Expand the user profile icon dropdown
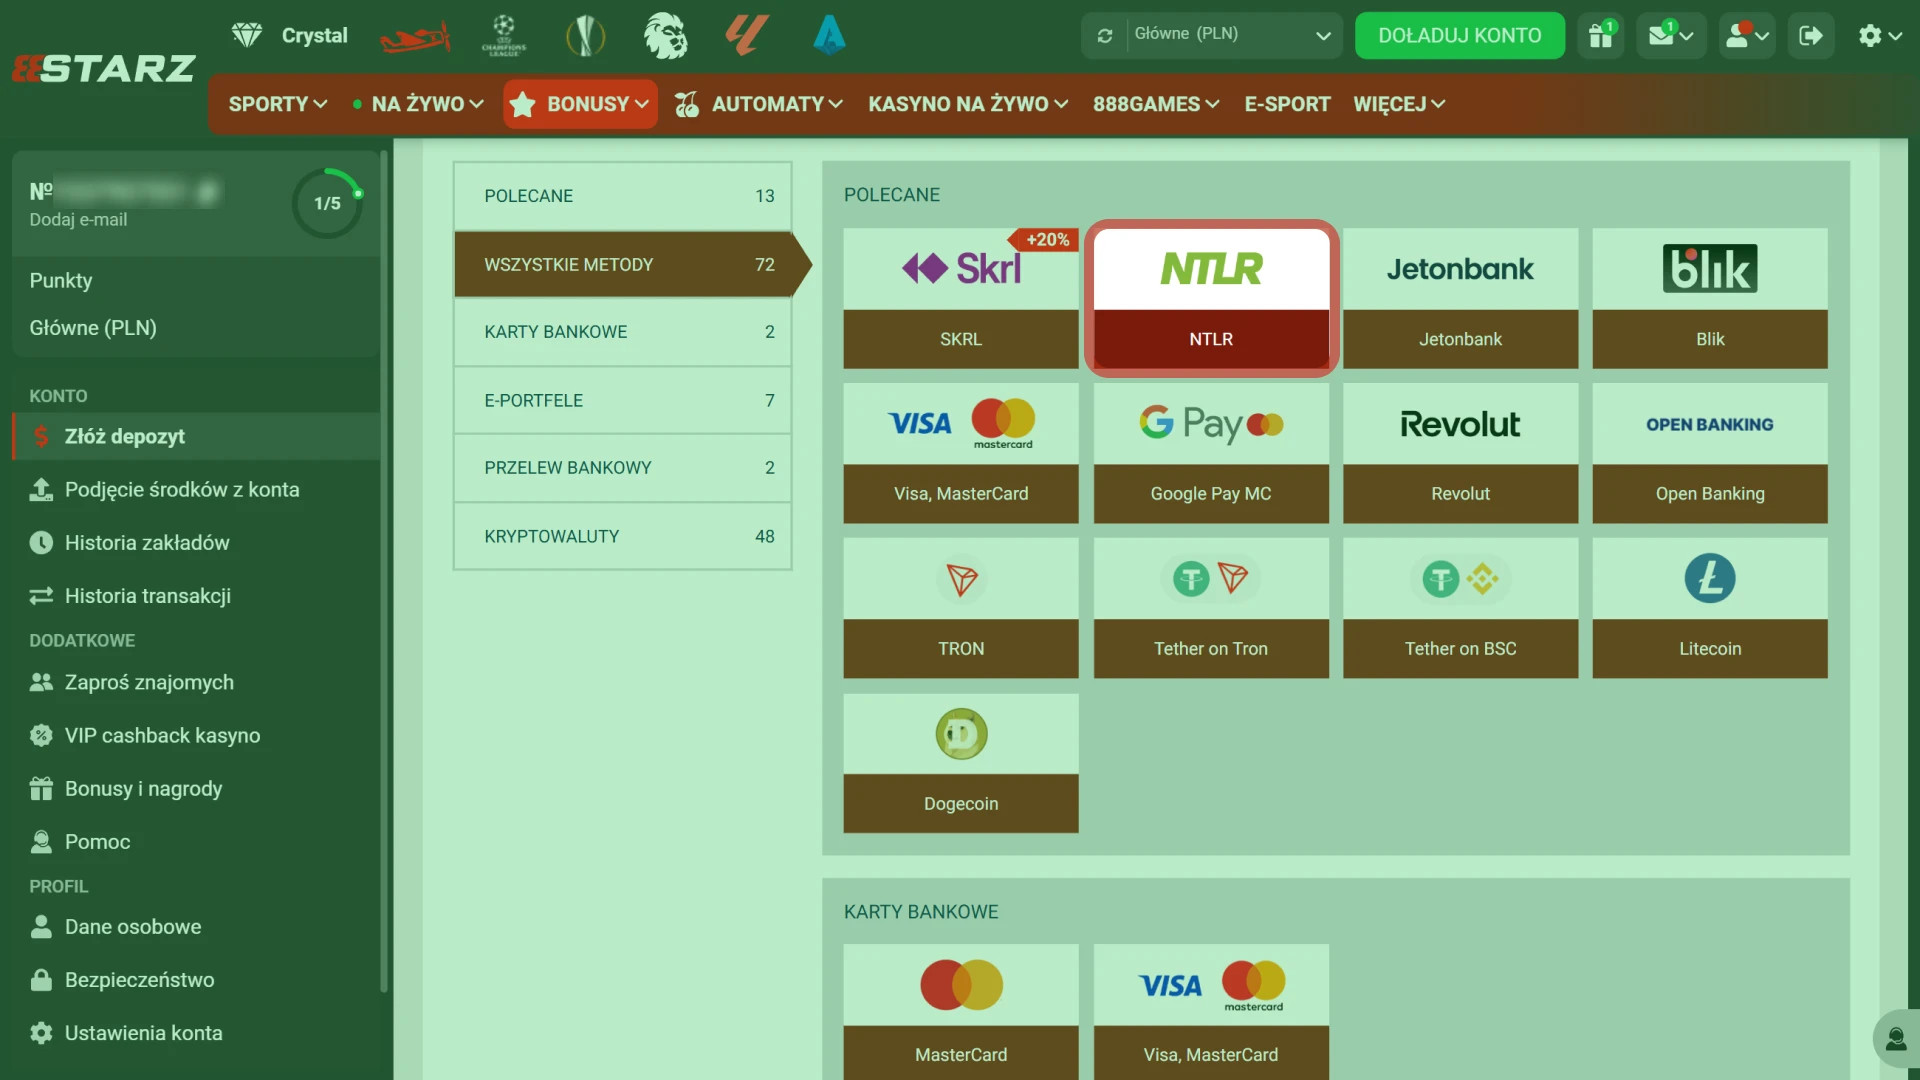 pos(1747,35)
